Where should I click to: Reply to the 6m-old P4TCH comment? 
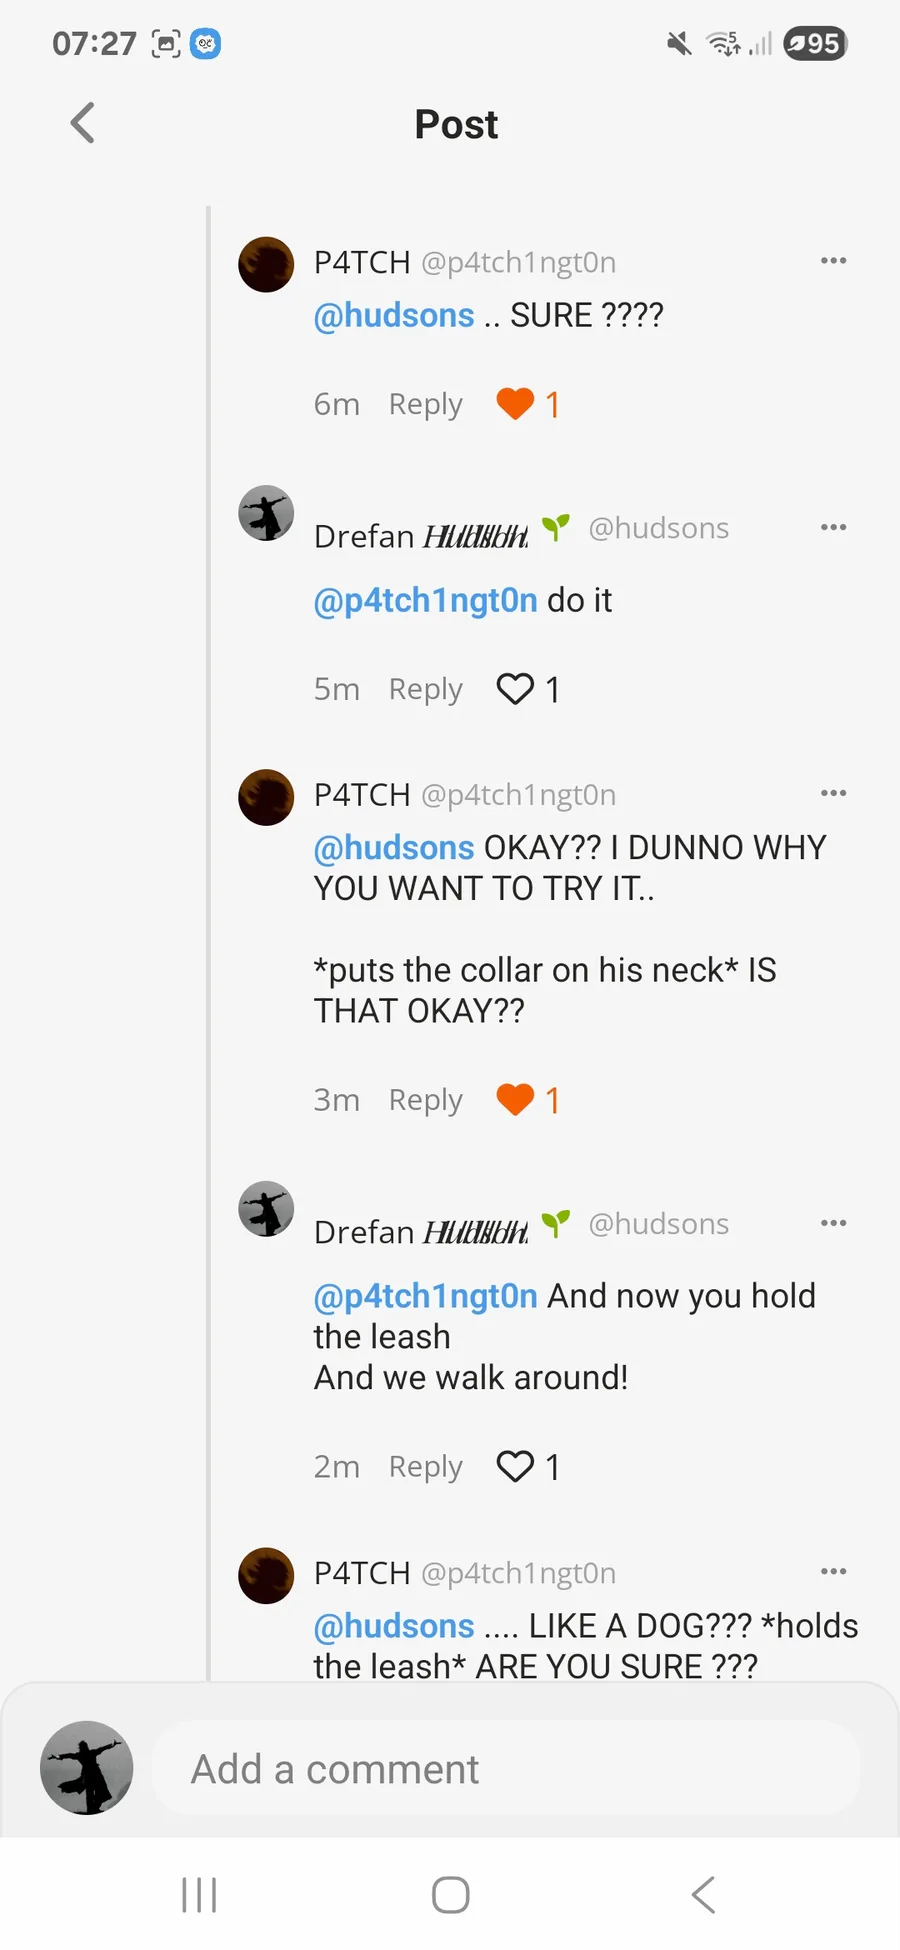(x=426, y=405)
